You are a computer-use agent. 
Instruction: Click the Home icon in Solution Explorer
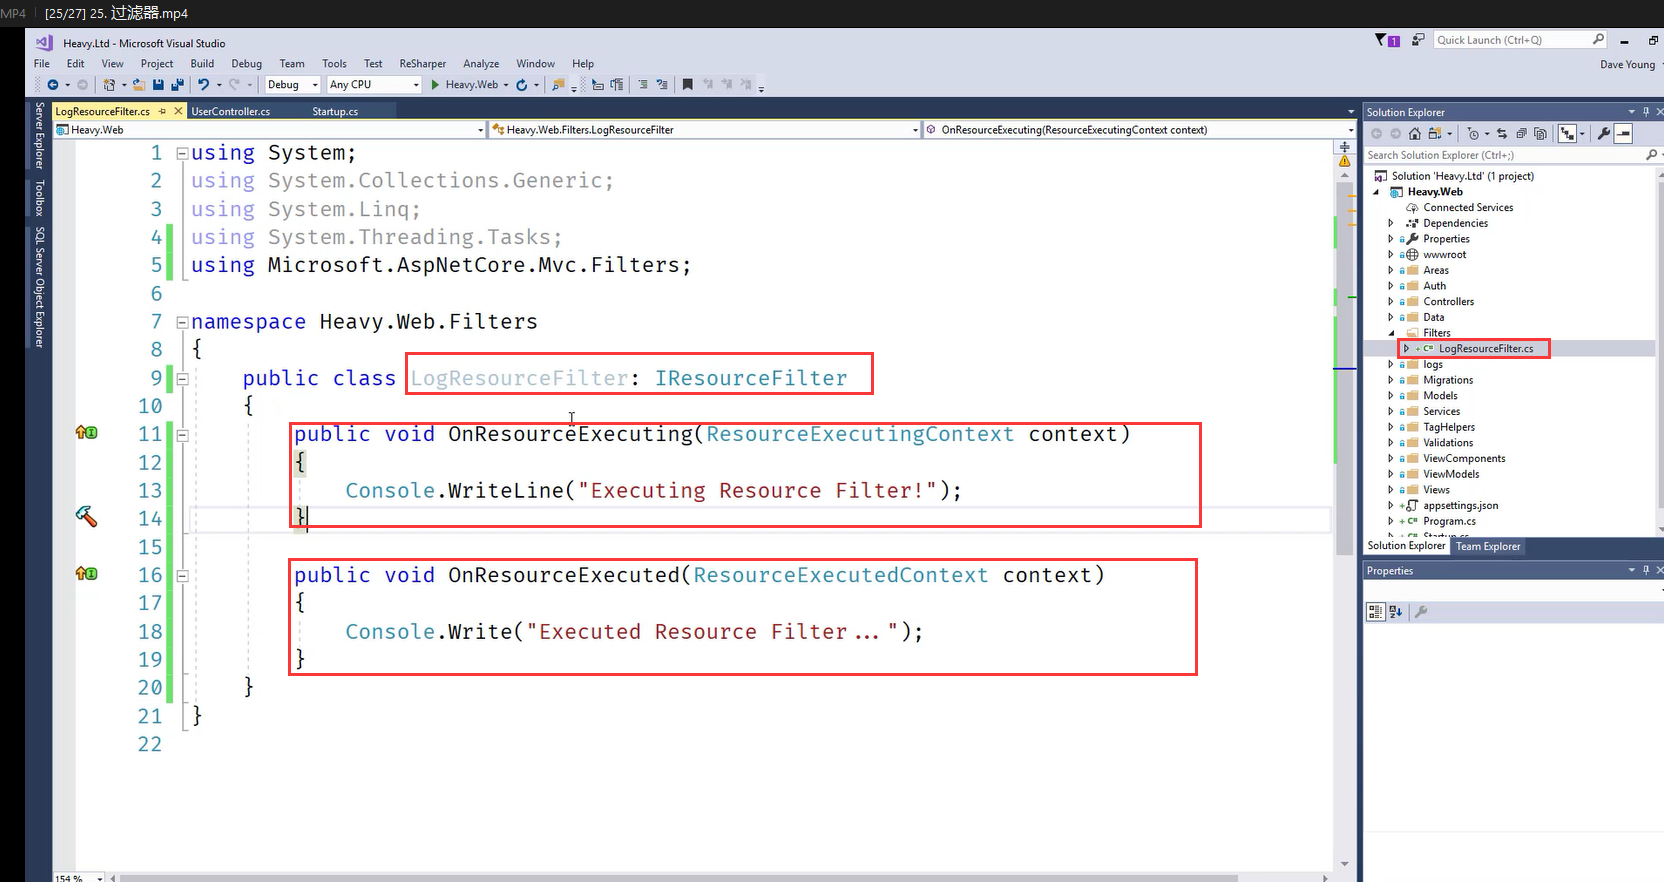click(1414, 134)
